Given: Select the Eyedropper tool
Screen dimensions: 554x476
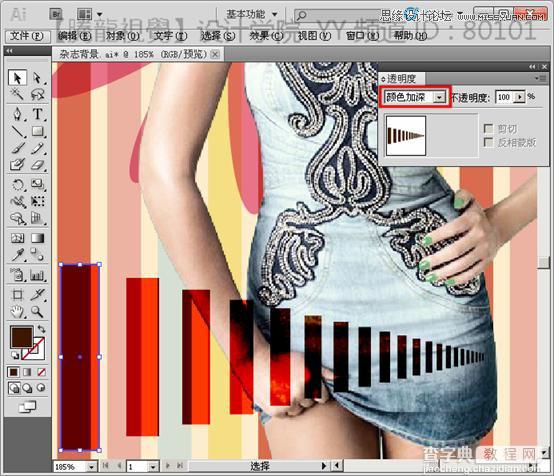Looking at the screenshot, I should pyautogui.click(x=17, y=254).
